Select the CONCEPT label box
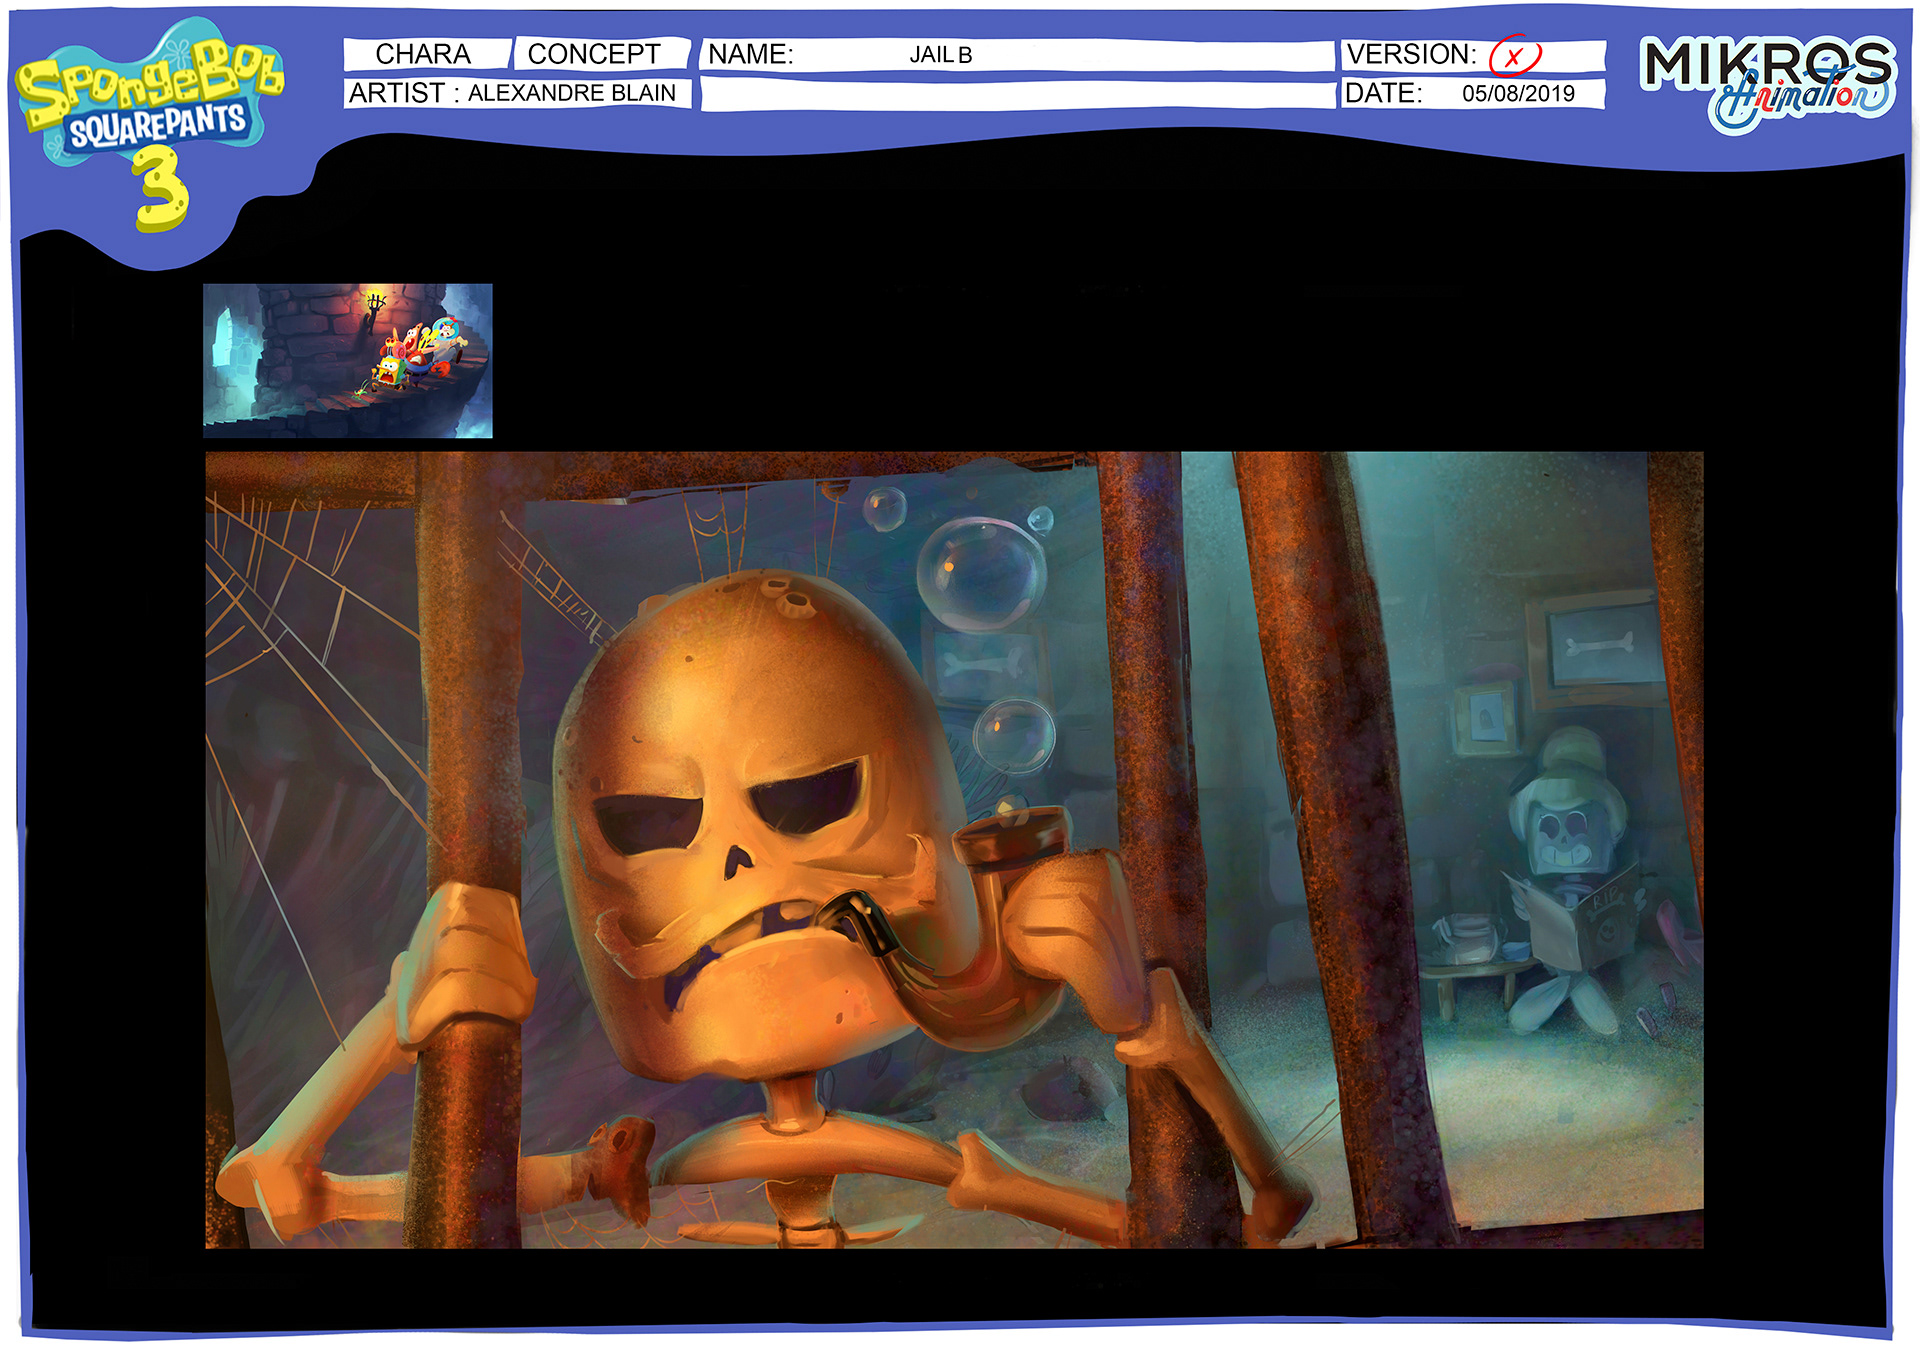The width and height of the screenshot is (1920, 1357). point(596,54)
